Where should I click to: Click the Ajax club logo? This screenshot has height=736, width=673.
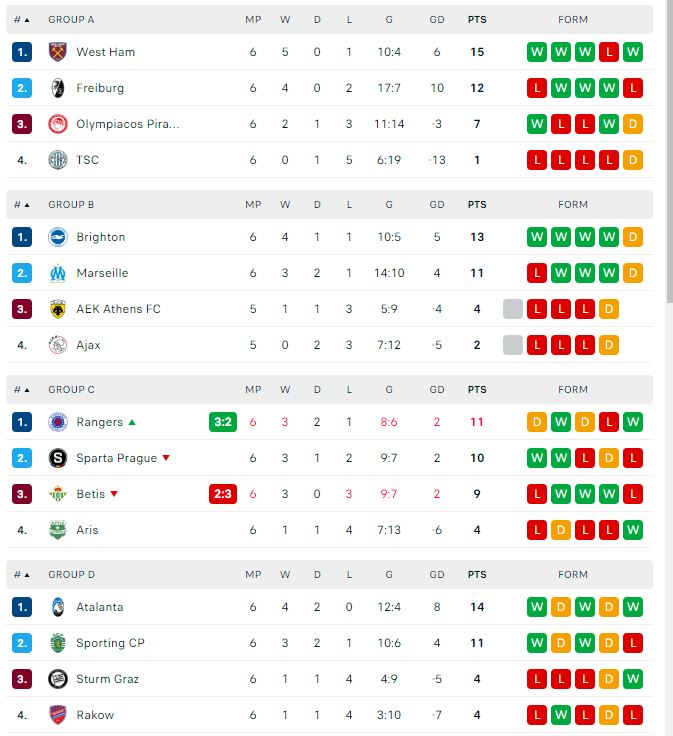click(x=57, y=345)
